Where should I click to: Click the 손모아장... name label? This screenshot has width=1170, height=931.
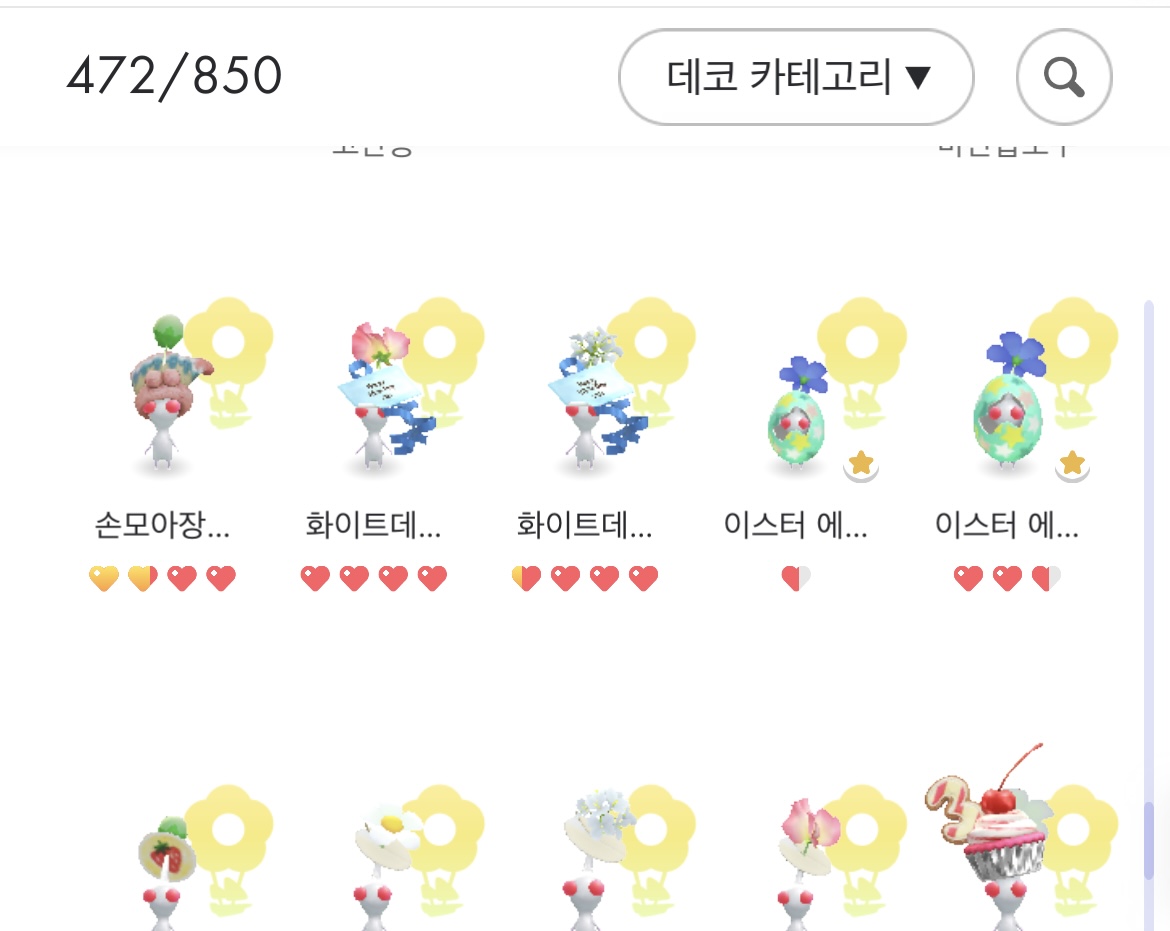[x=163, y=525]
